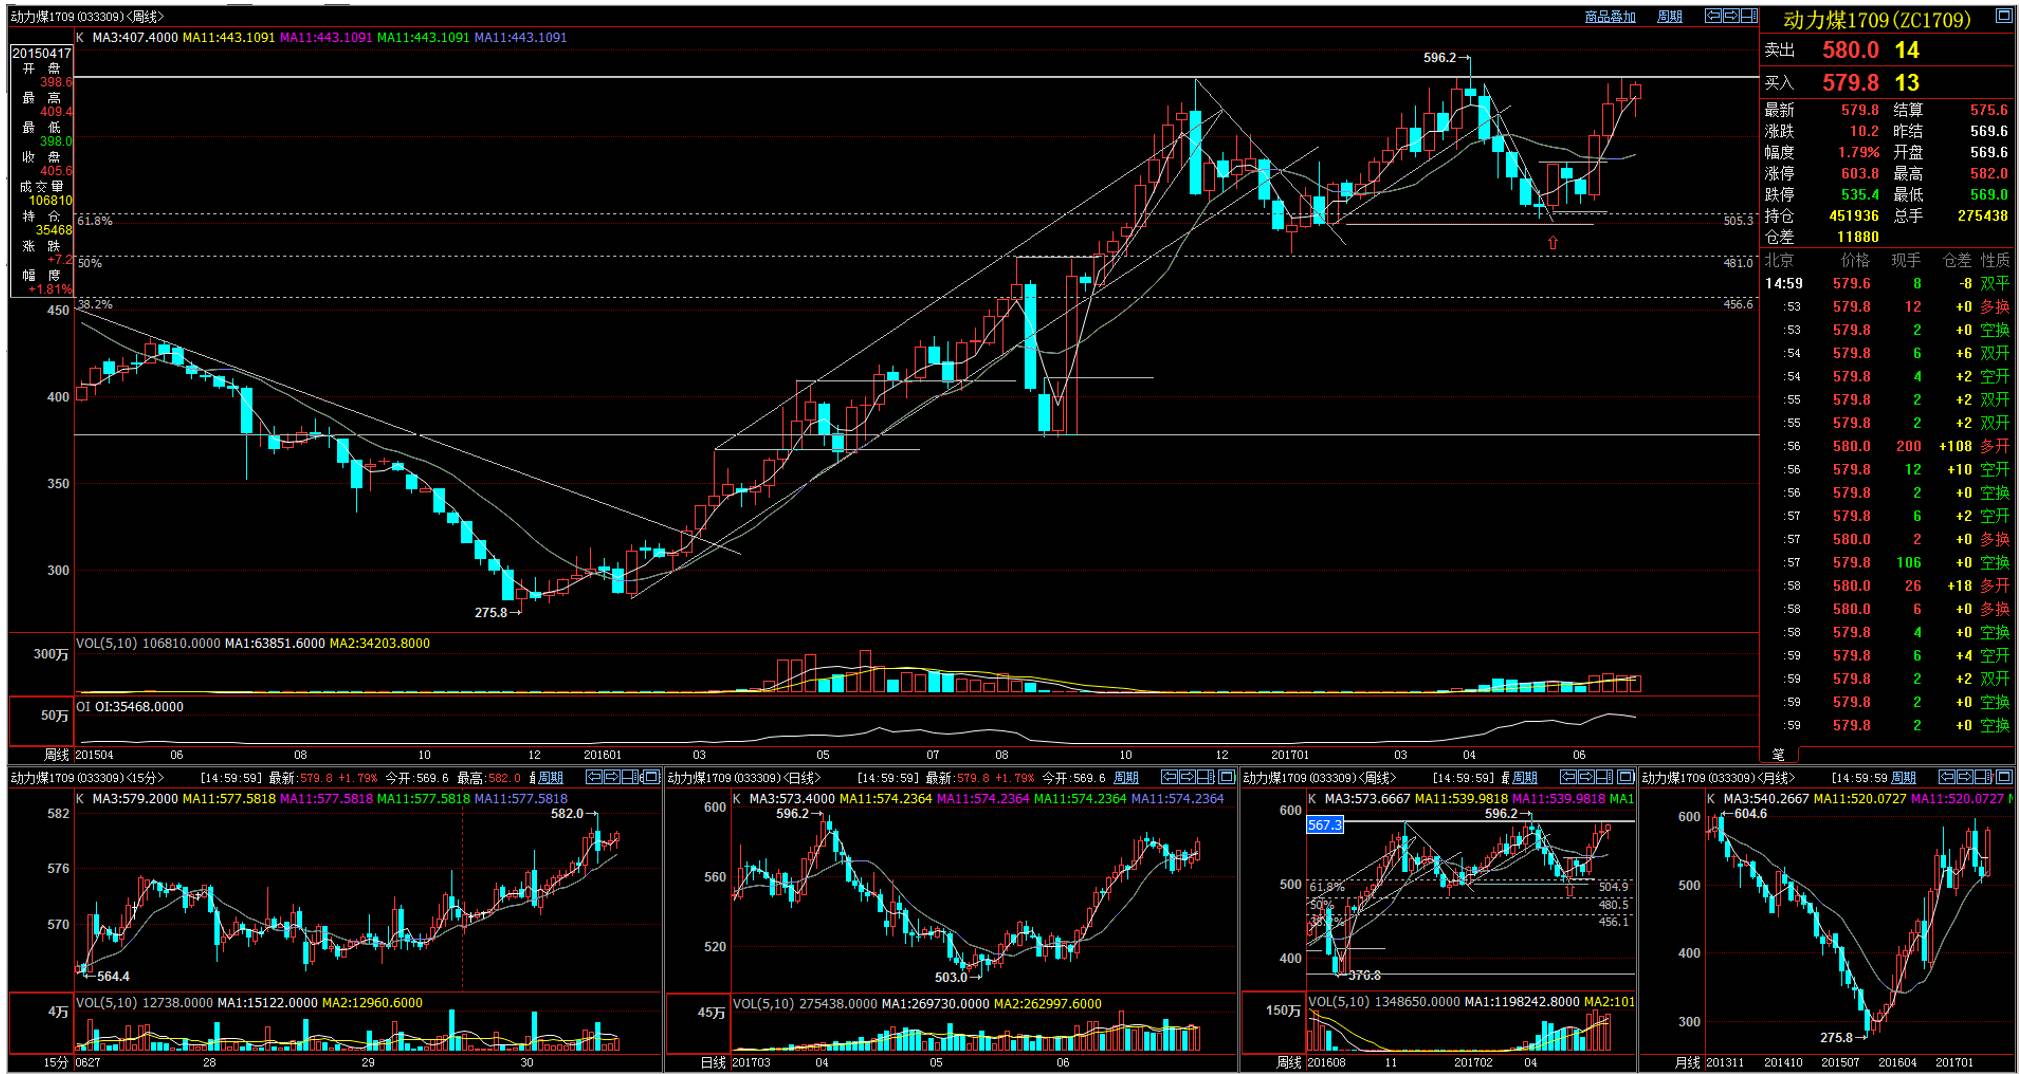
Task: Click the main chart title 动力煤1709(033309)<周线>
Action: tap(87, 17)
